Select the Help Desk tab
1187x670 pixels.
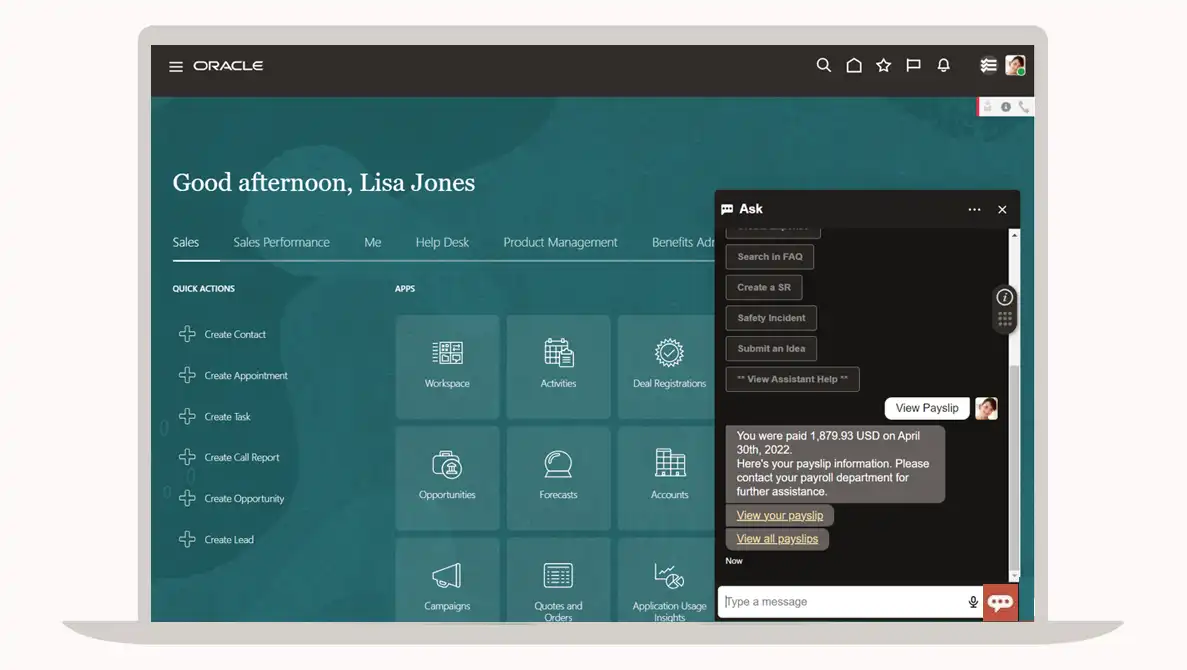pos(442,242)
